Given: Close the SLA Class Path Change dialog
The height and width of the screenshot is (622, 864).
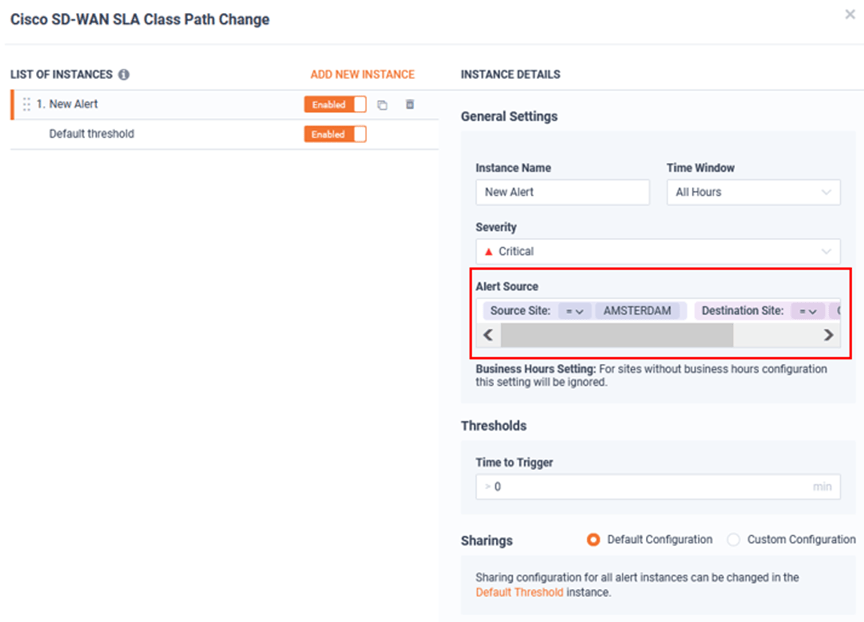Looking at the screenshot, I should (850, 14).
